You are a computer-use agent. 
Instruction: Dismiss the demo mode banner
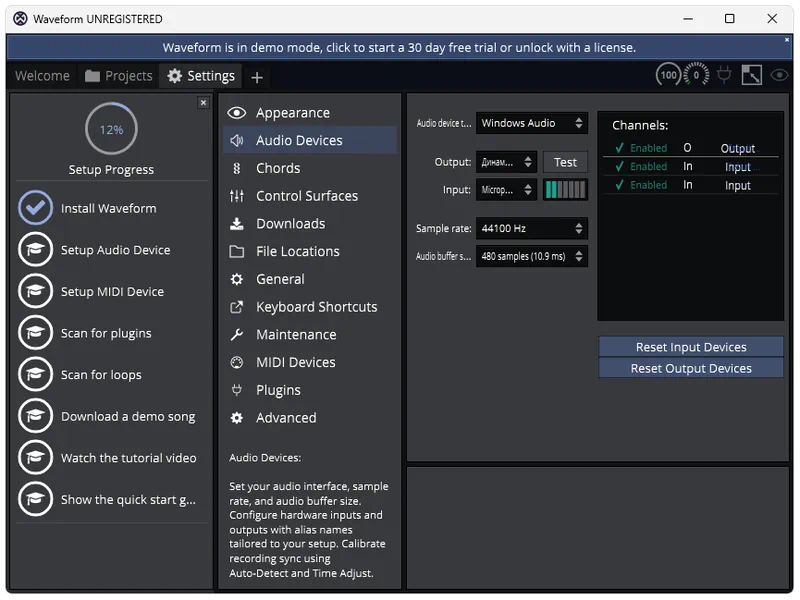(x=787, y=39)
